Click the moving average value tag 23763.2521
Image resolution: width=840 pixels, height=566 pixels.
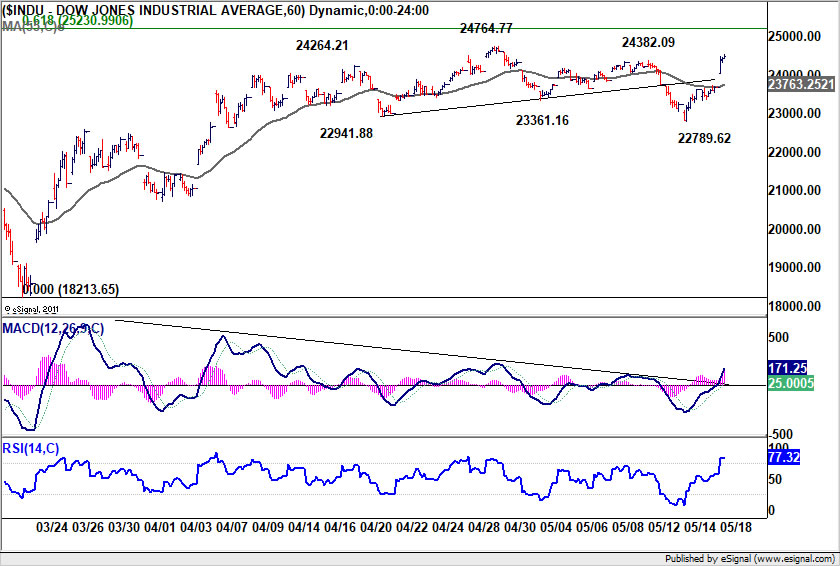[x=801, y=84]
